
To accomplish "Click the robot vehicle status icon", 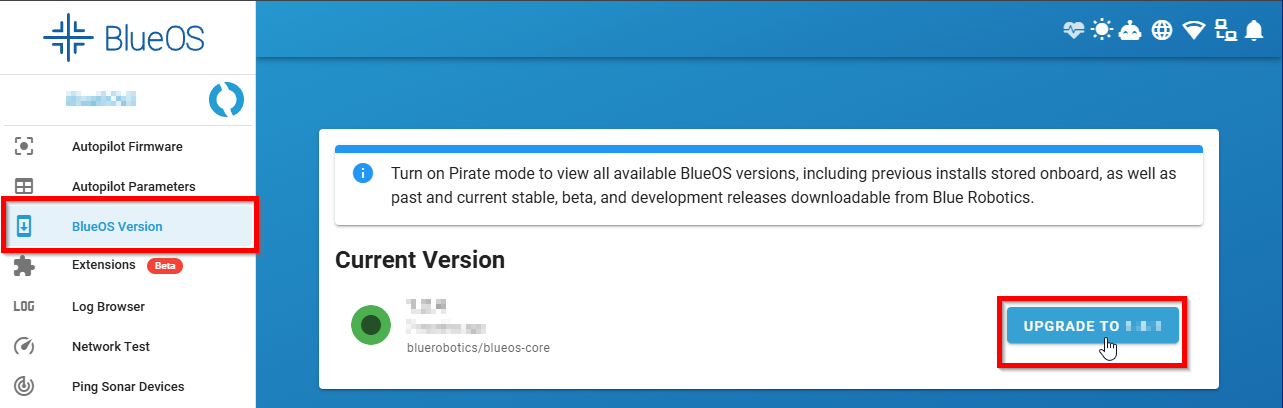I will click(1131, 31).
